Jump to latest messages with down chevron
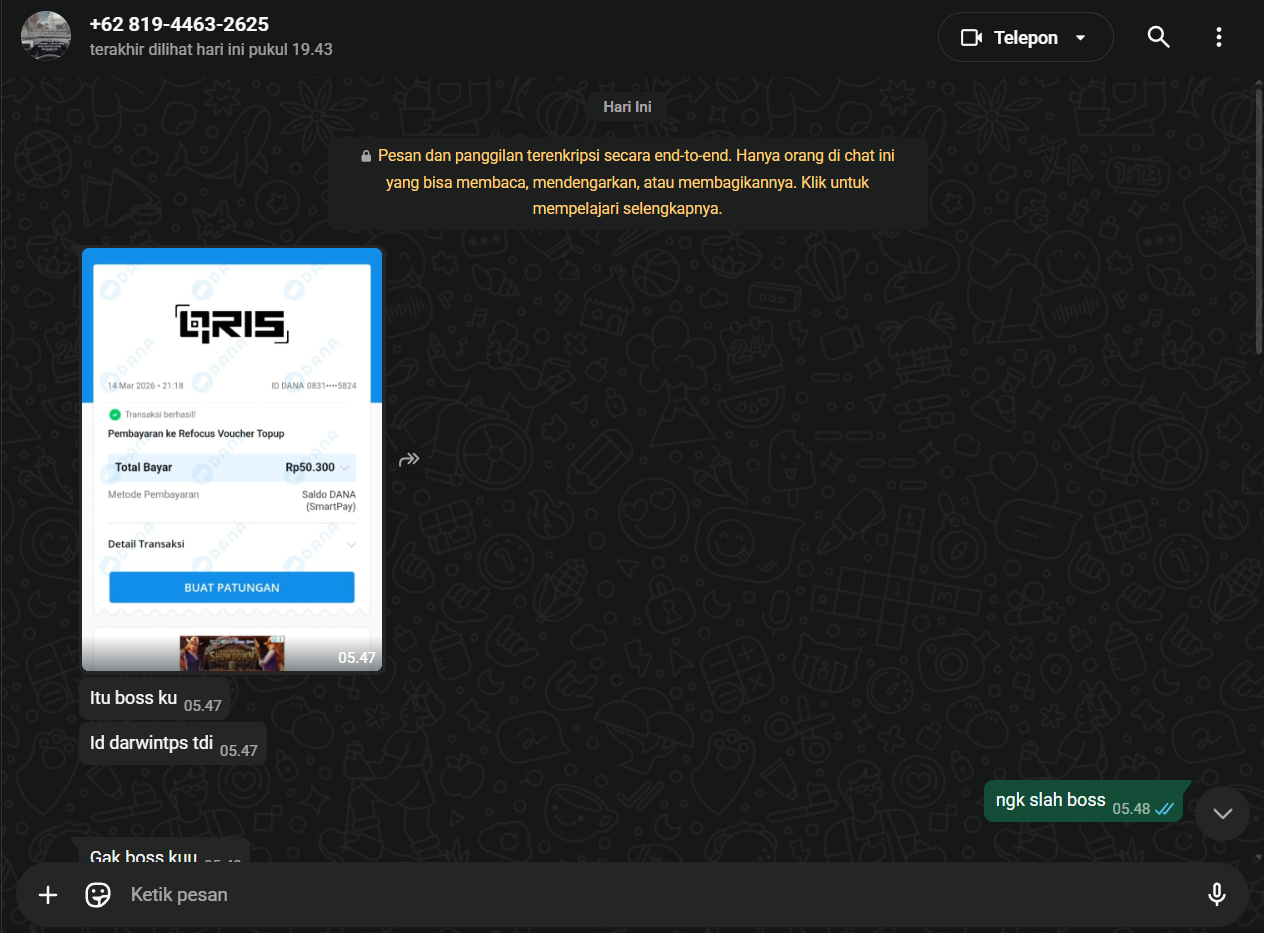 [1222, 813]
